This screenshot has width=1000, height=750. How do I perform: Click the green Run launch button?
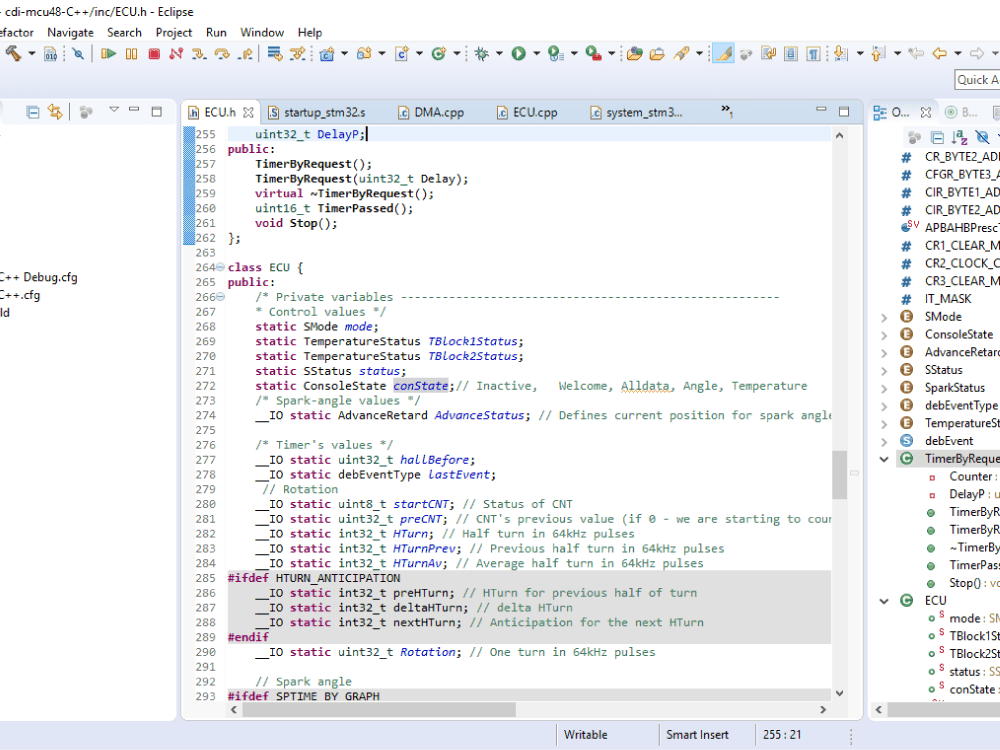tap(518, 54)
